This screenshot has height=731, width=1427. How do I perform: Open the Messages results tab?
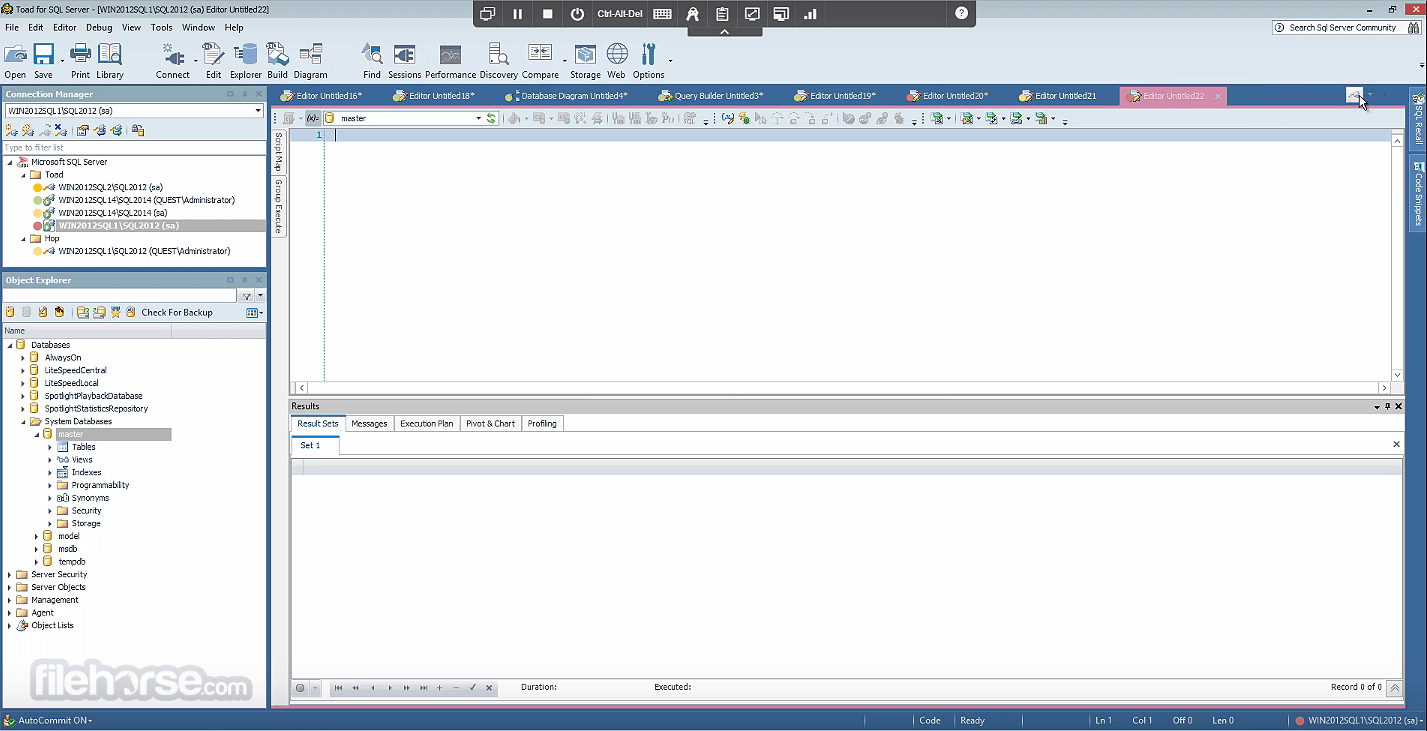369,424
